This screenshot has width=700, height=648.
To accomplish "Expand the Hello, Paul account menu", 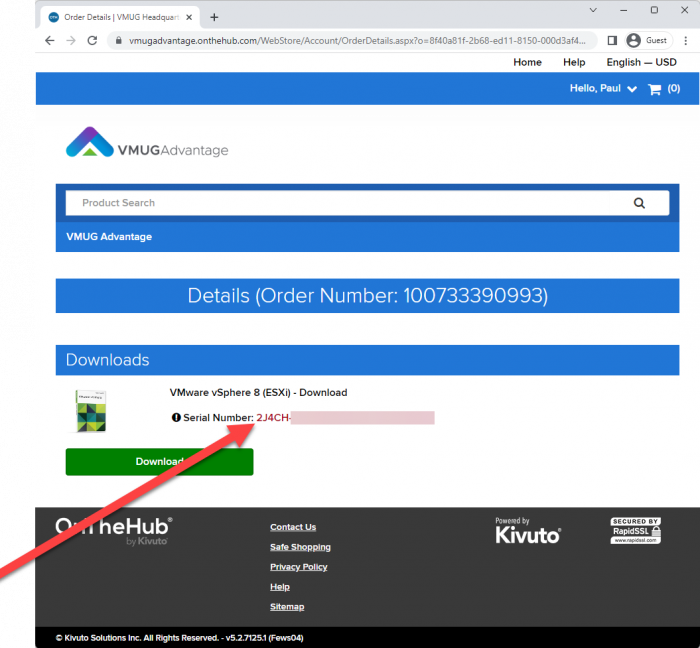I will [x=603, y=88].
